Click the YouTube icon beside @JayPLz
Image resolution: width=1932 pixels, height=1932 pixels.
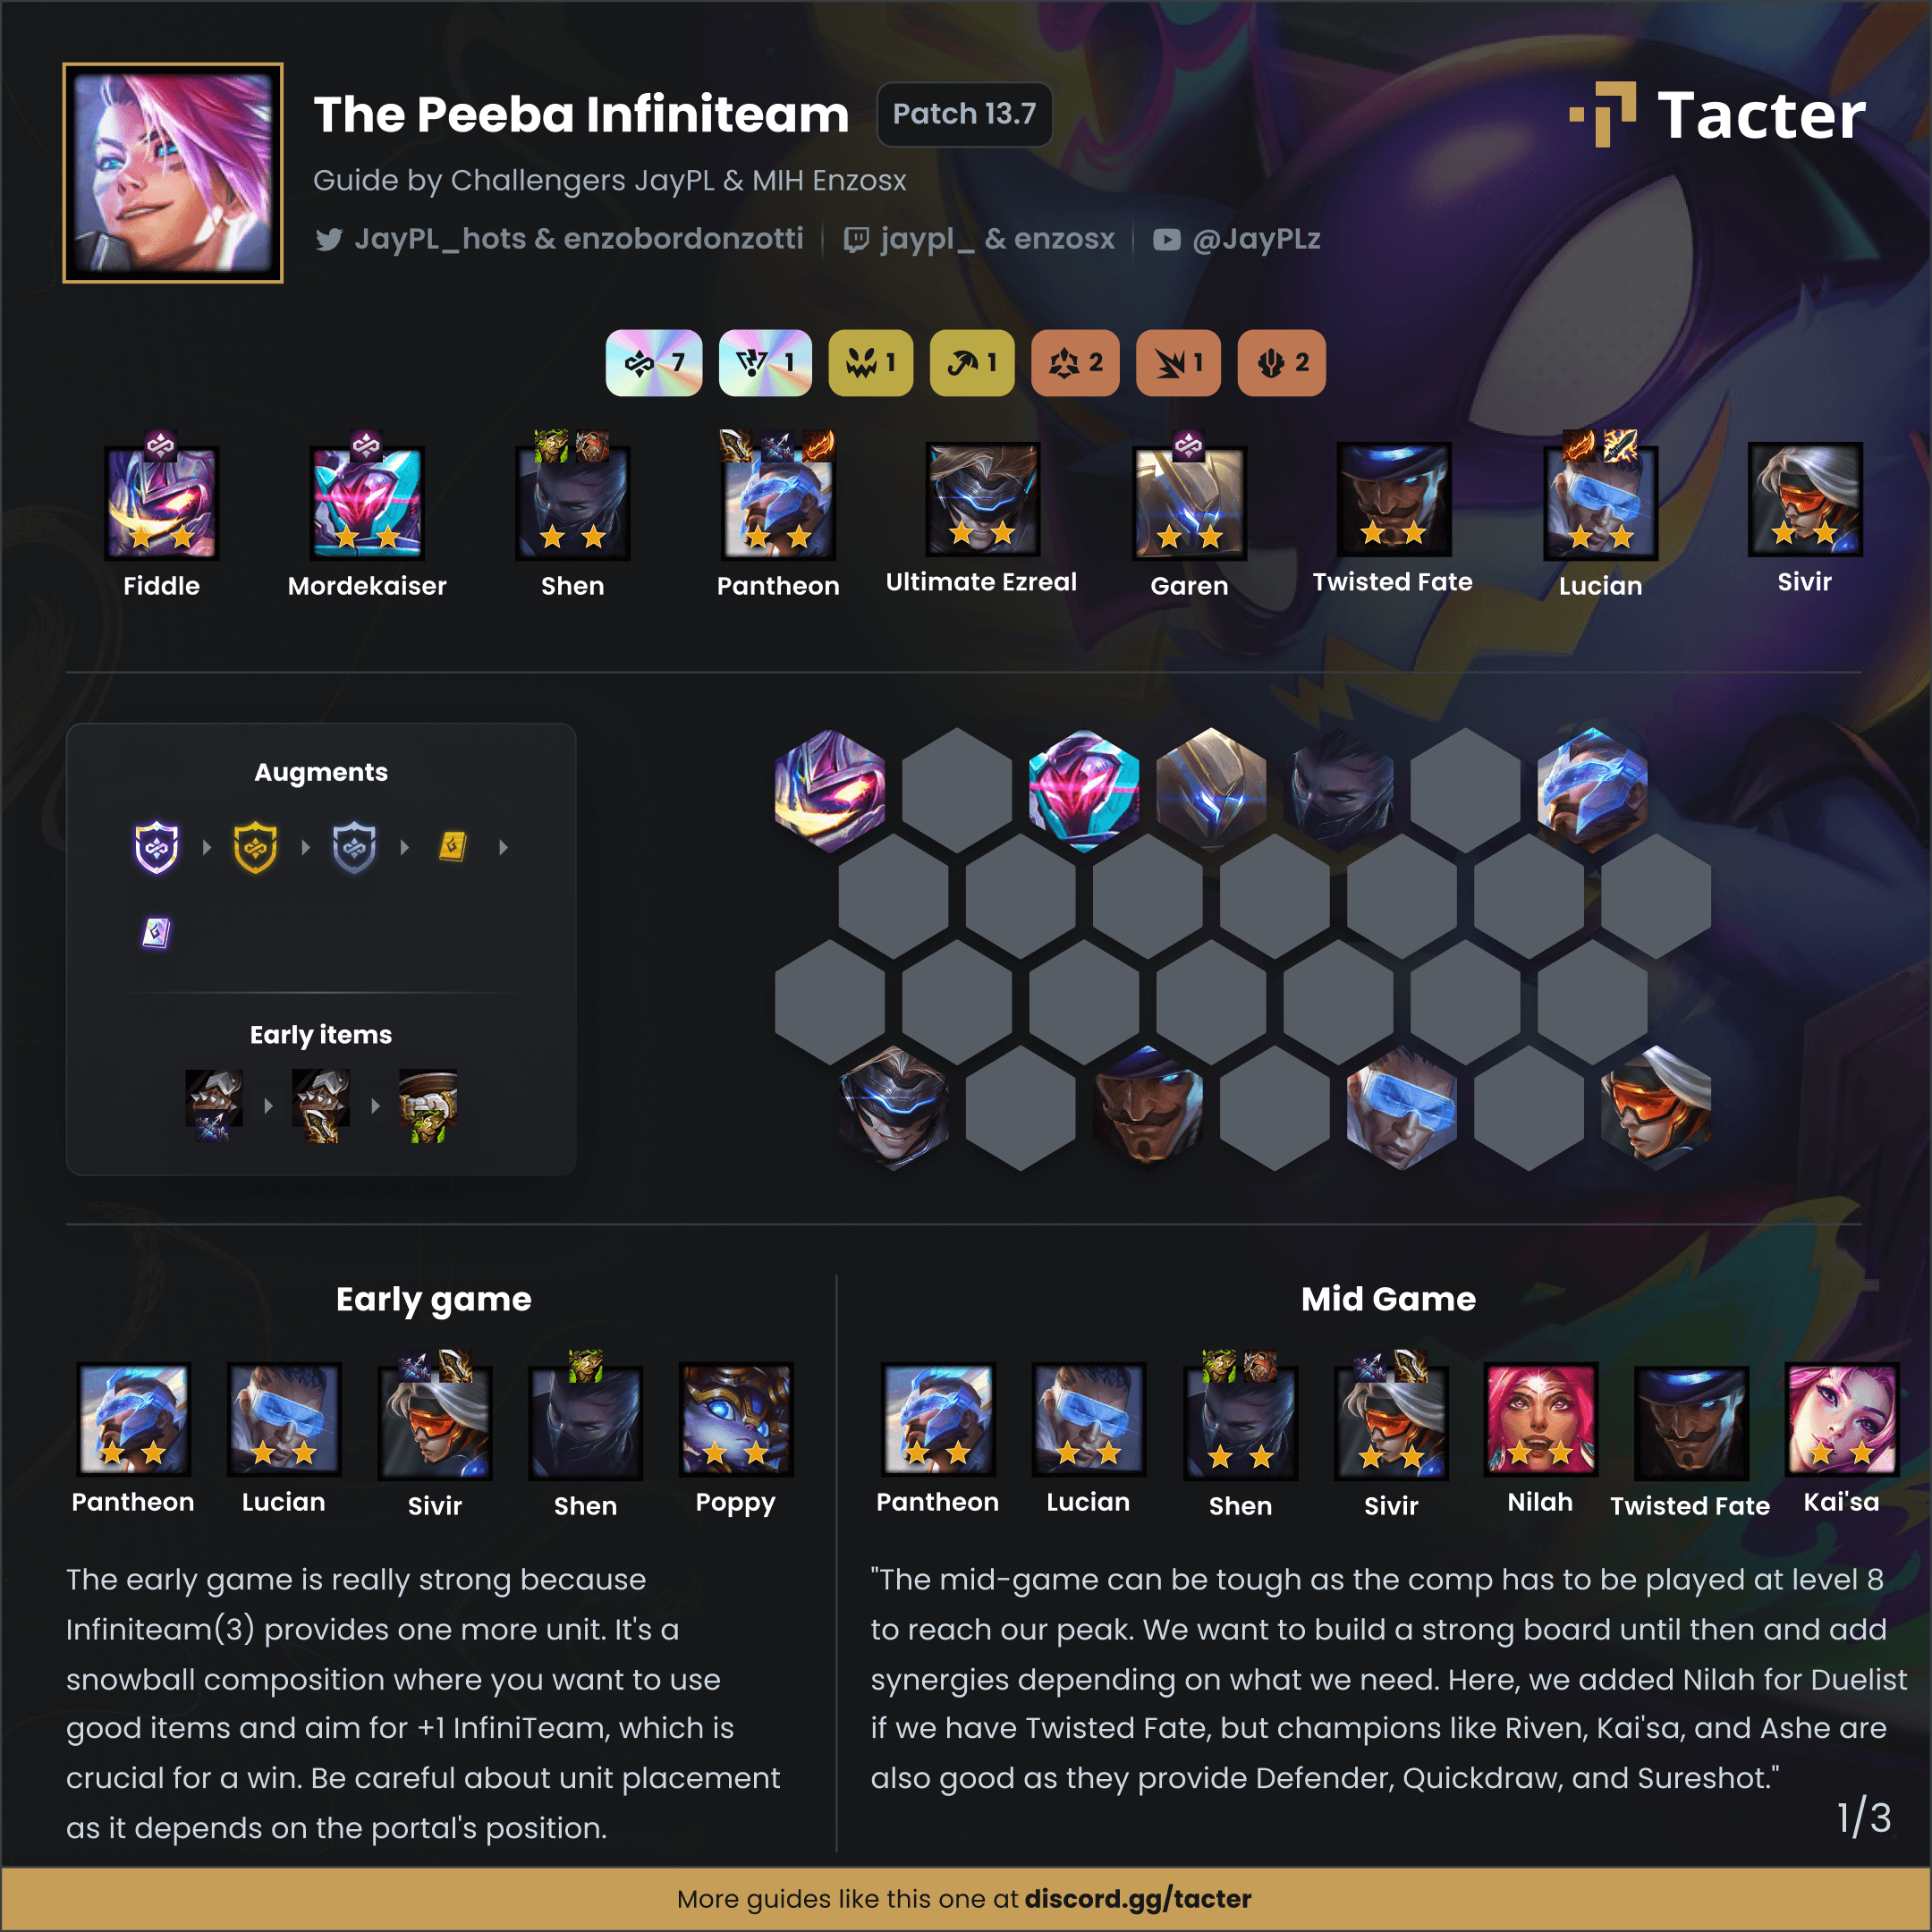[1166, 240]
